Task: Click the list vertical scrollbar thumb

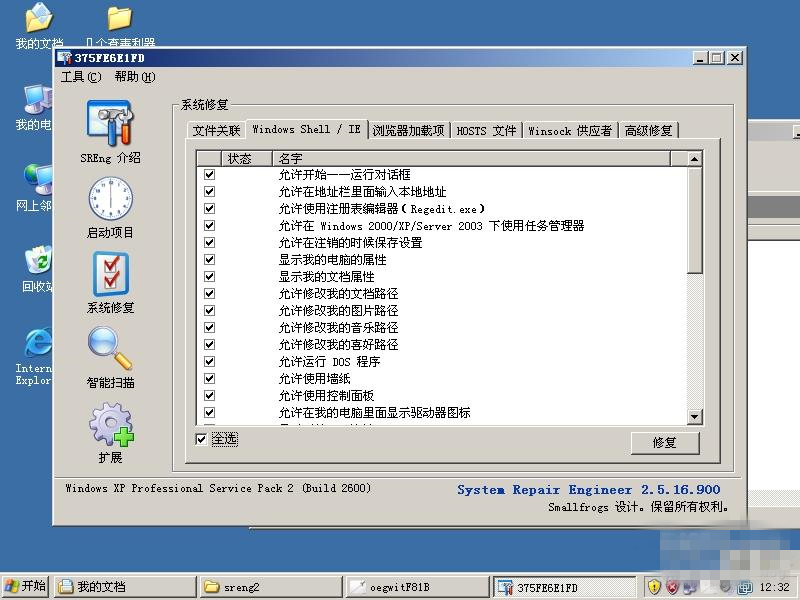Action: (x=694, y=220)
